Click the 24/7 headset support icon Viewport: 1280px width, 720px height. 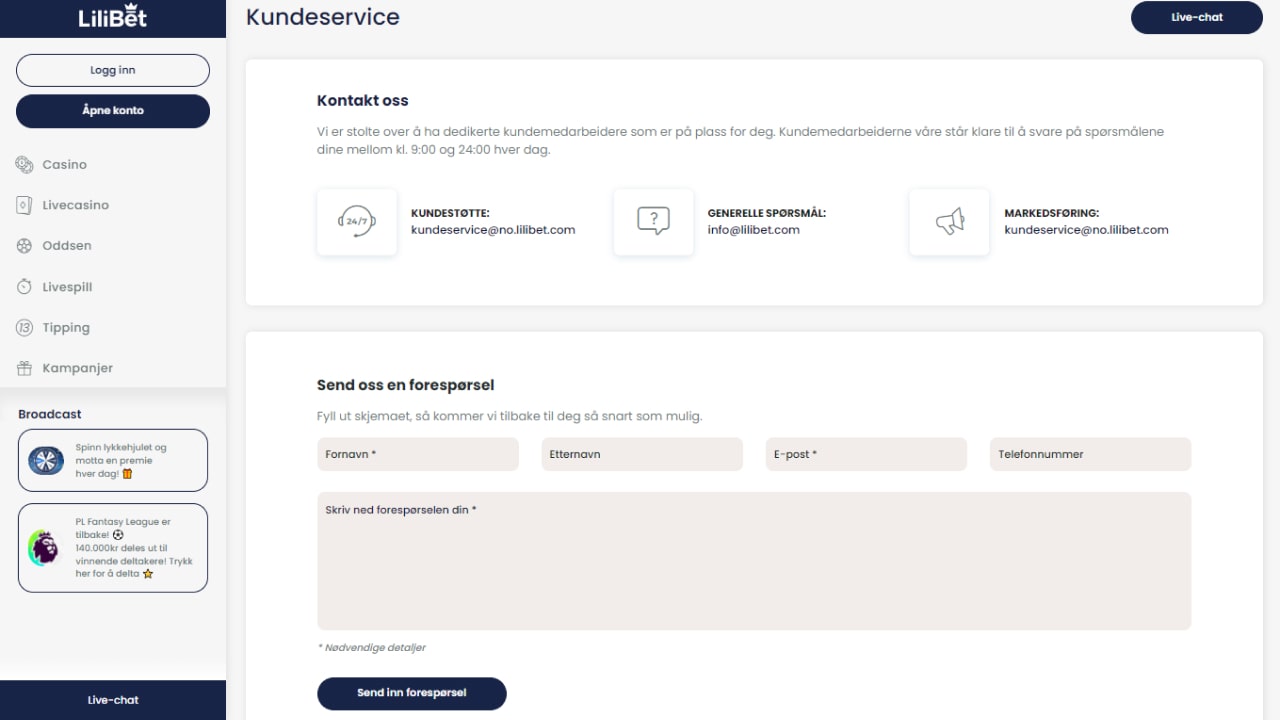pos(357,222)
